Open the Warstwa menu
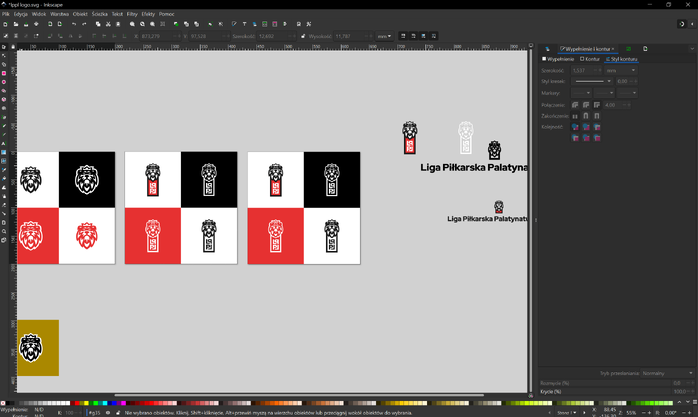 [60, 14]
